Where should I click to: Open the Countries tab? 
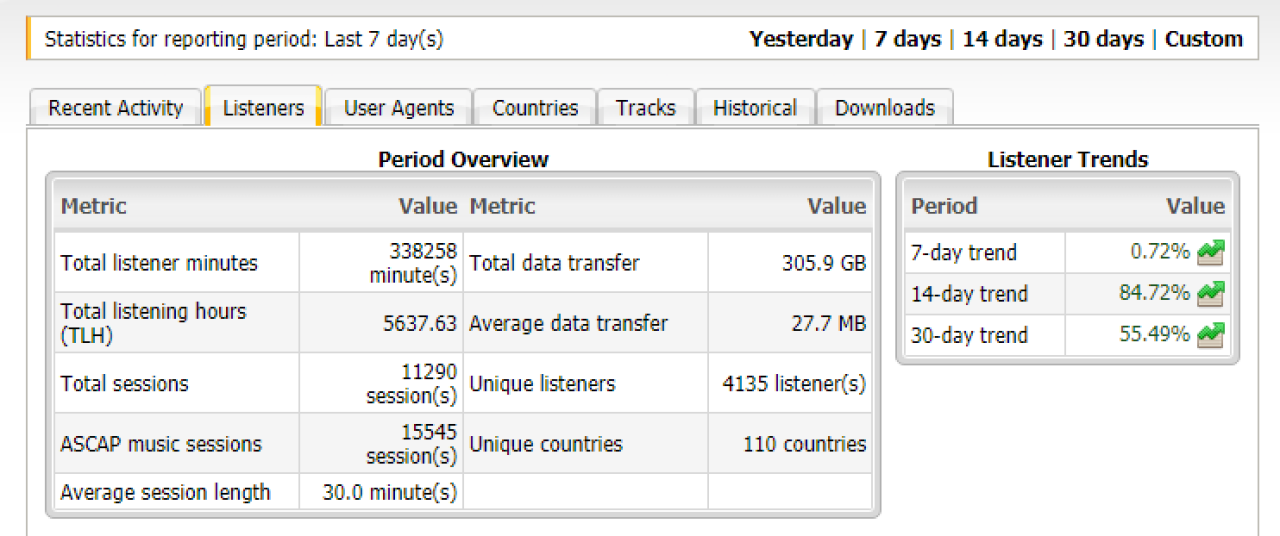click(x=535, y=108)
